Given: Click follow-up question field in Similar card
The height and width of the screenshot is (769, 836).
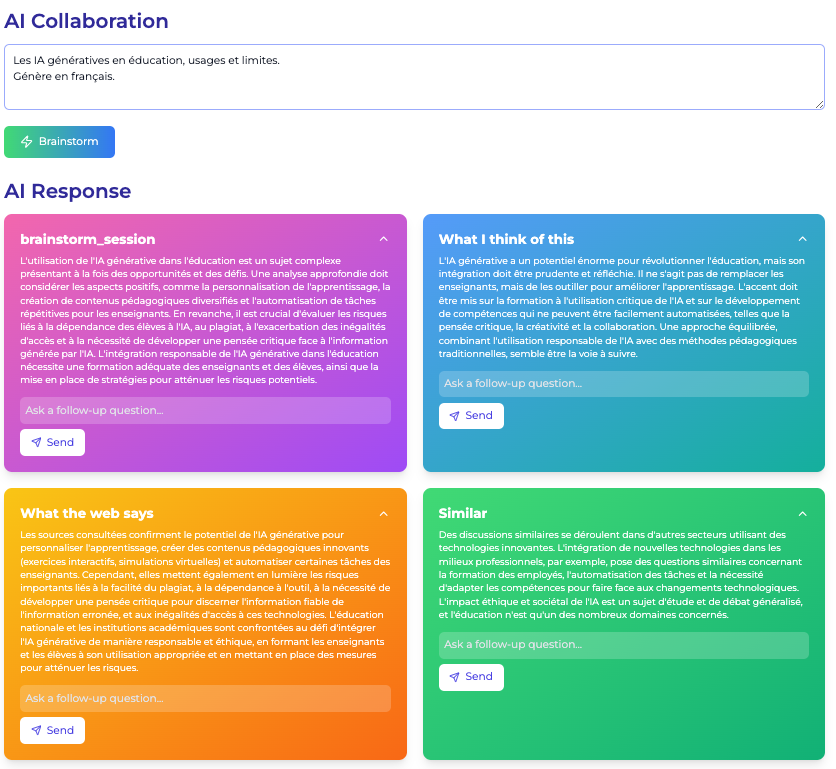Looking at the screenshot, I should 623,645.
